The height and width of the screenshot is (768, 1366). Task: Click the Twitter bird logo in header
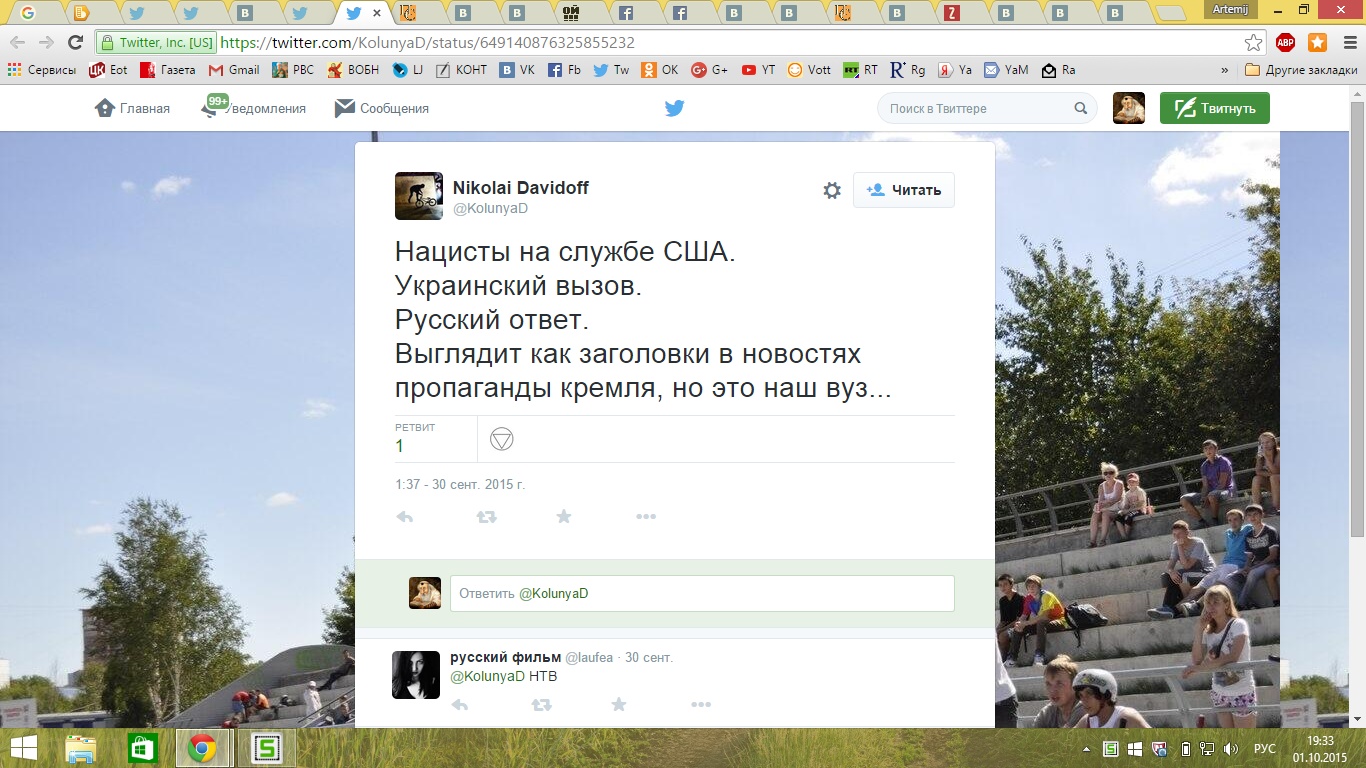pos(675,108)
